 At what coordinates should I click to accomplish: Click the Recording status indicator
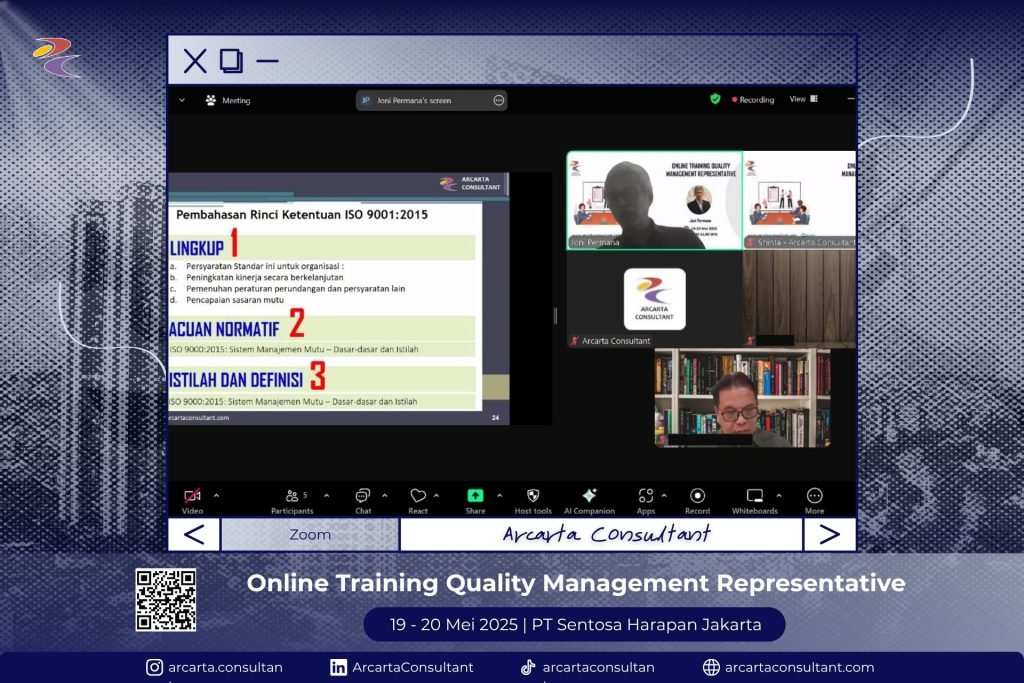(x=754, y=100)
